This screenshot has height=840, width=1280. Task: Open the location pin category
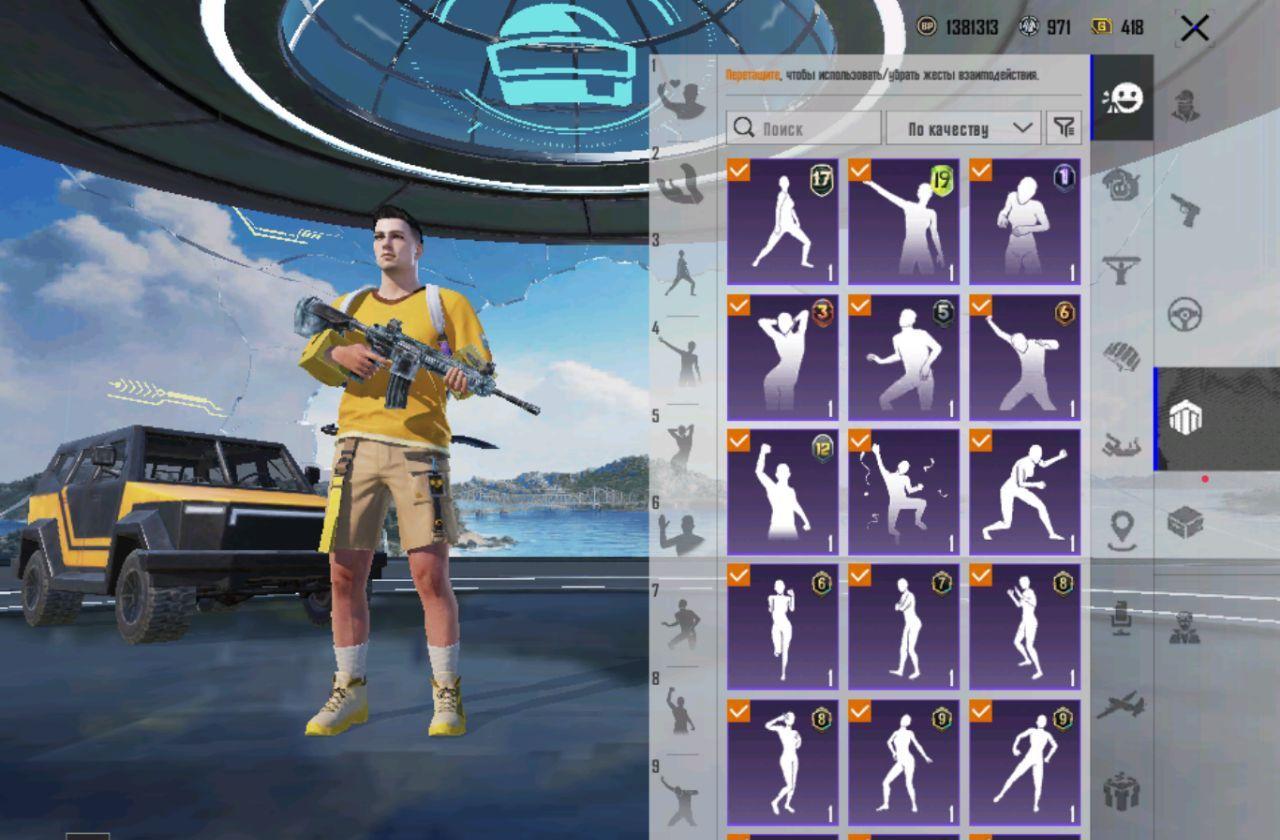pos(1122,530)
